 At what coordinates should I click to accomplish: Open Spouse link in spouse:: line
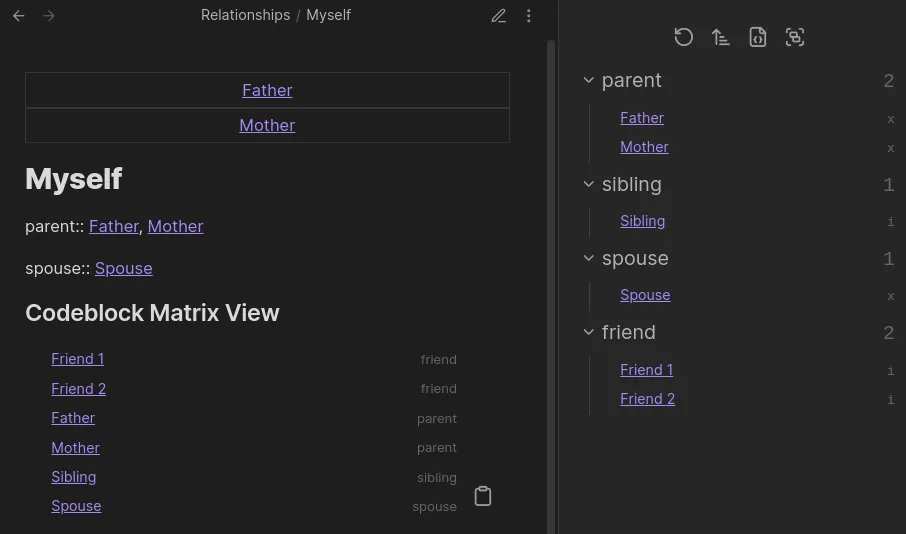pos(124,268)
